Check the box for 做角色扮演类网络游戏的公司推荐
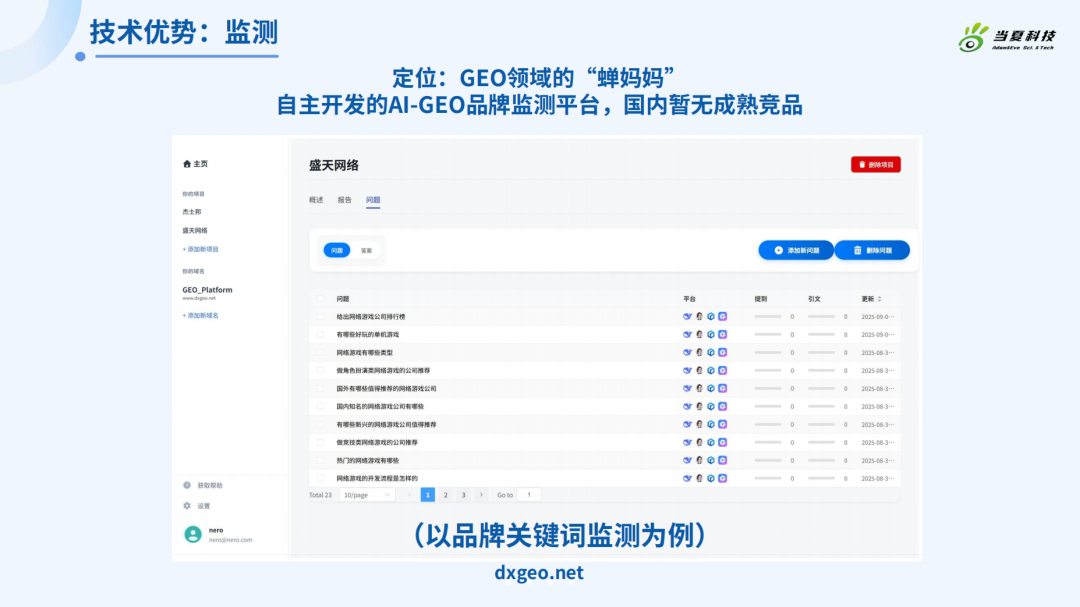 pos(320,371)
